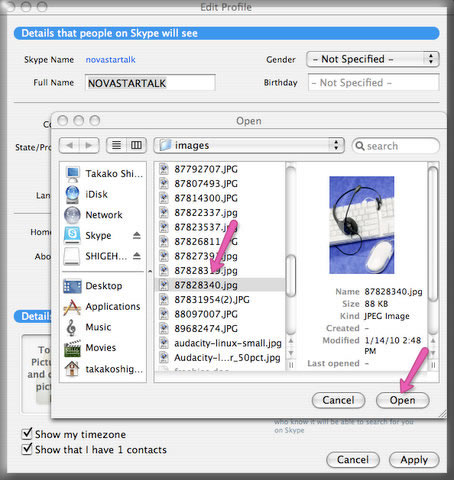Click the headset image preview thumbnail
This screenshot has height=480, width=454.
point(362,225)
